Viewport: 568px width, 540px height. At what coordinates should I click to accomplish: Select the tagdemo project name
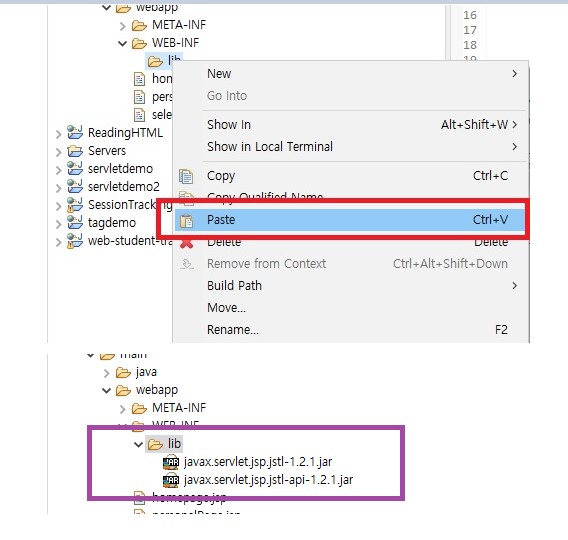pos(112,223)
